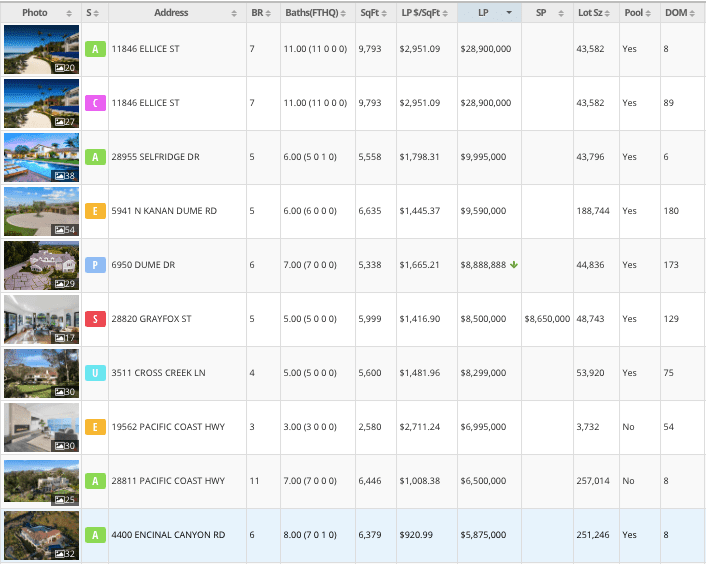This screenshot has width=706, height=564.
Task: Click the SqFt value 2,580
Action: pos(370,427)
